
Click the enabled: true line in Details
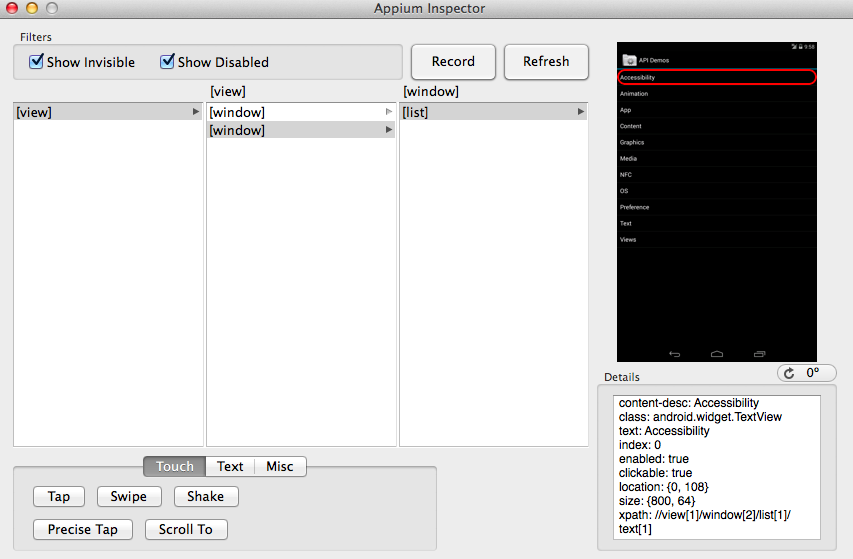pos(653,459)
